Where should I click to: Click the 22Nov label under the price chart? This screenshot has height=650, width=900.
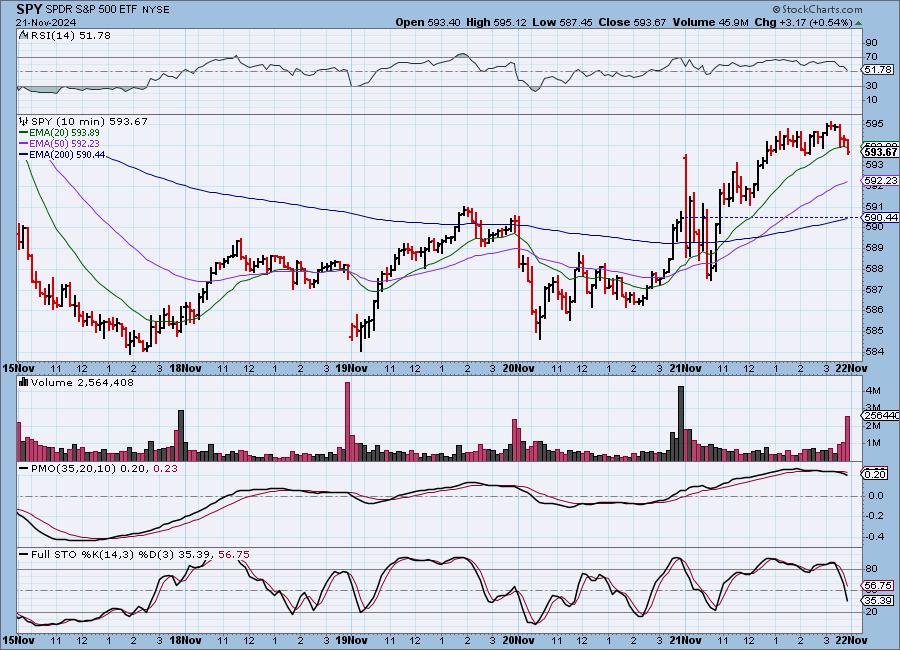click(852, 368)
